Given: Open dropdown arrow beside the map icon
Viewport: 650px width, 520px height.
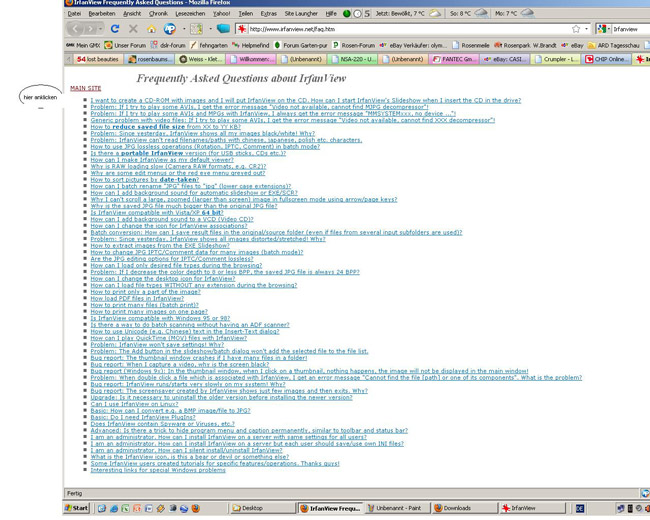Looking at the screenshot, I should click(210, 29).
